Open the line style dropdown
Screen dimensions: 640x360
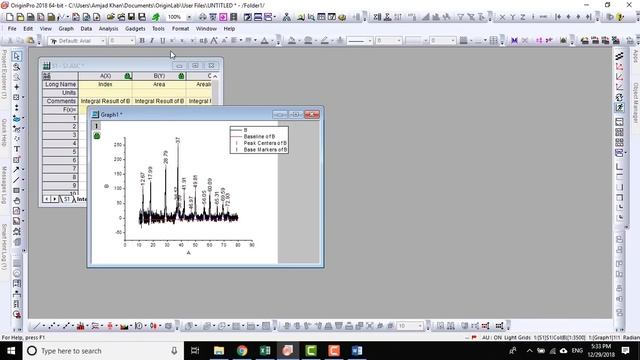pos(370,41)
